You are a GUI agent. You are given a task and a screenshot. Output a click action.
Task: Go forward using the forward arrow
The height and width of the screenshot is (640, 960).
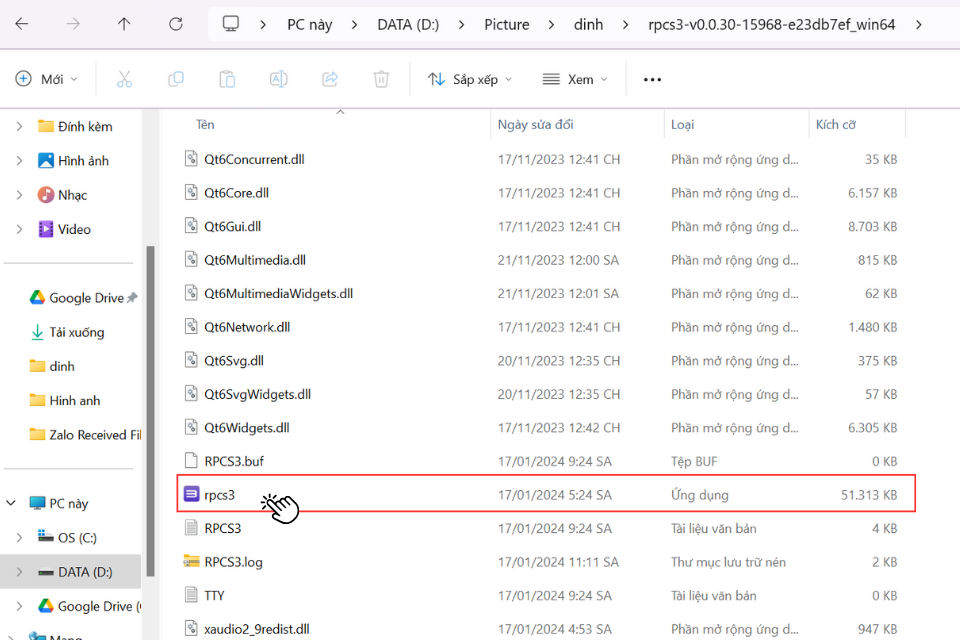tap(73, 24)
